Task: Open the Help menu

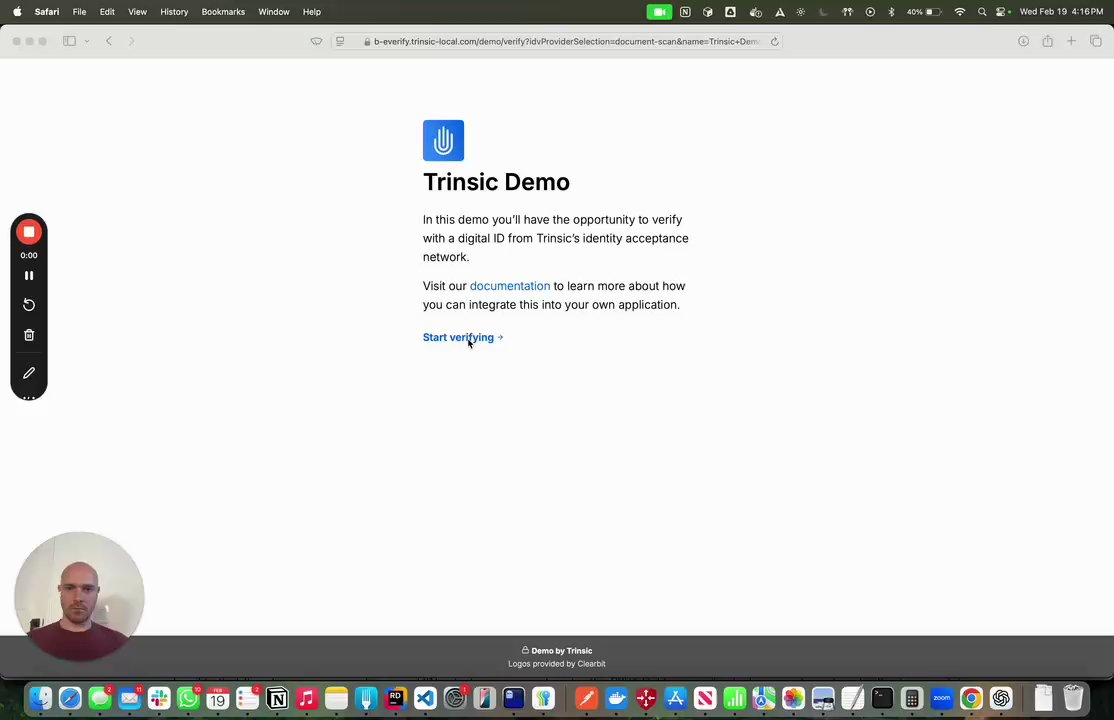Action: [x=312, y=11]
